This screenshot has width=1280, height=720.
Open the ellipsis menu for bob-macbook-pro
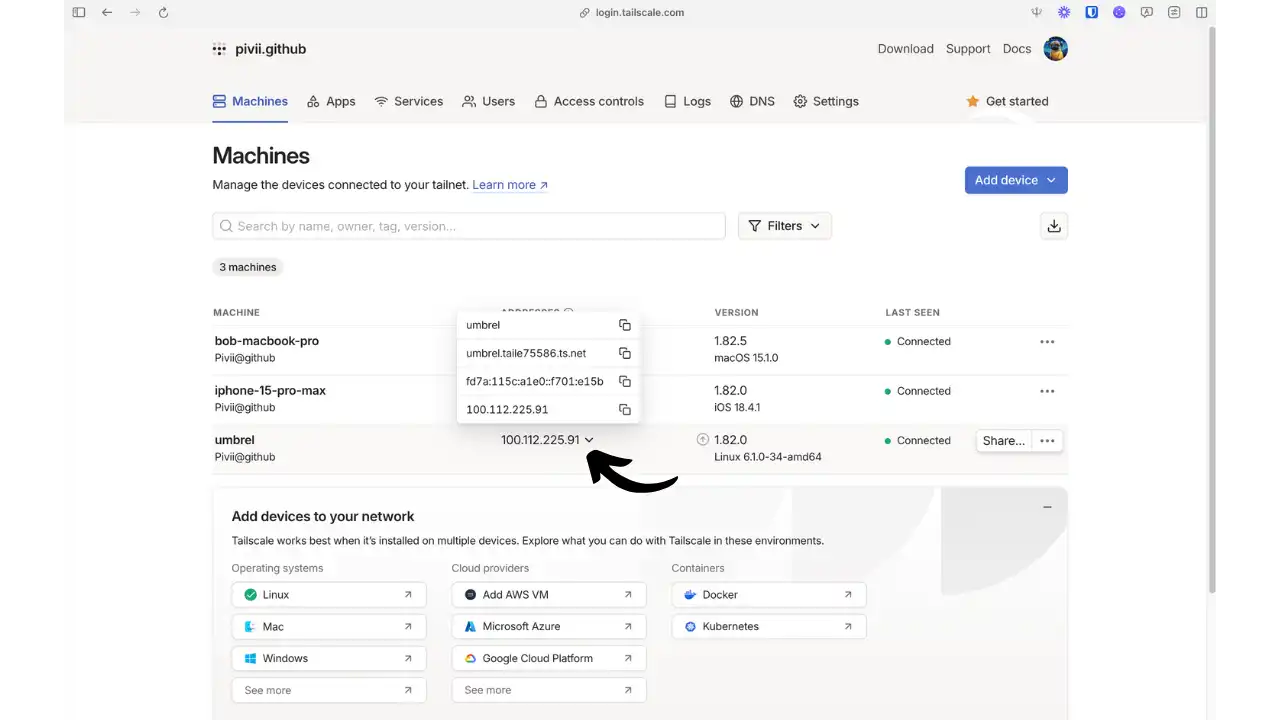1047,341
